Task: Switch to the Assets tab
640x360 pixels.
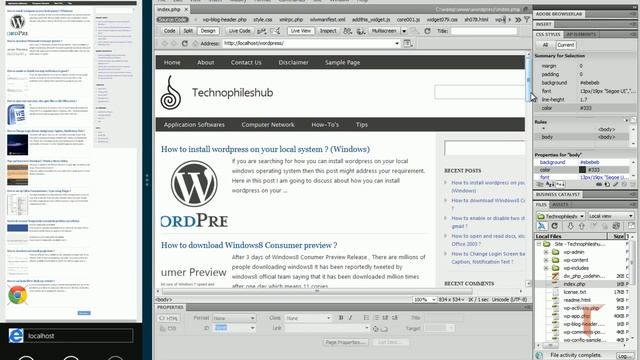Action: (560, 205)
